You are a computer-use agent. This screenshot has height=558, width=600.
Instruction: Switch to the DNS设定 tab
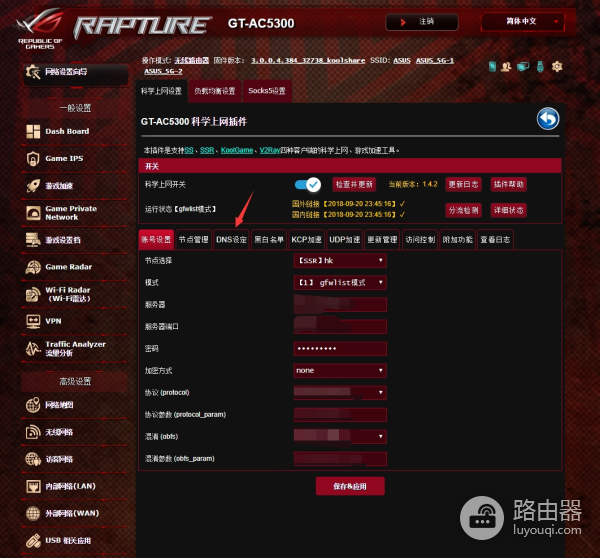(231, 240)
